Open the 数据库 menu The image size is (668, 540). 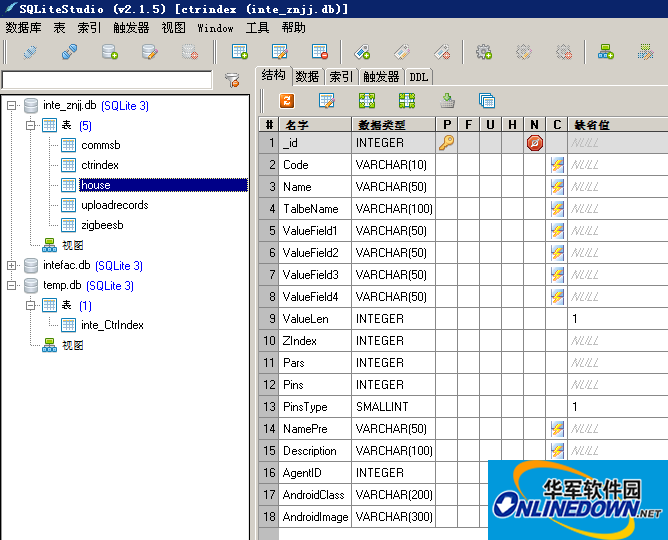[x=23, y=28]
